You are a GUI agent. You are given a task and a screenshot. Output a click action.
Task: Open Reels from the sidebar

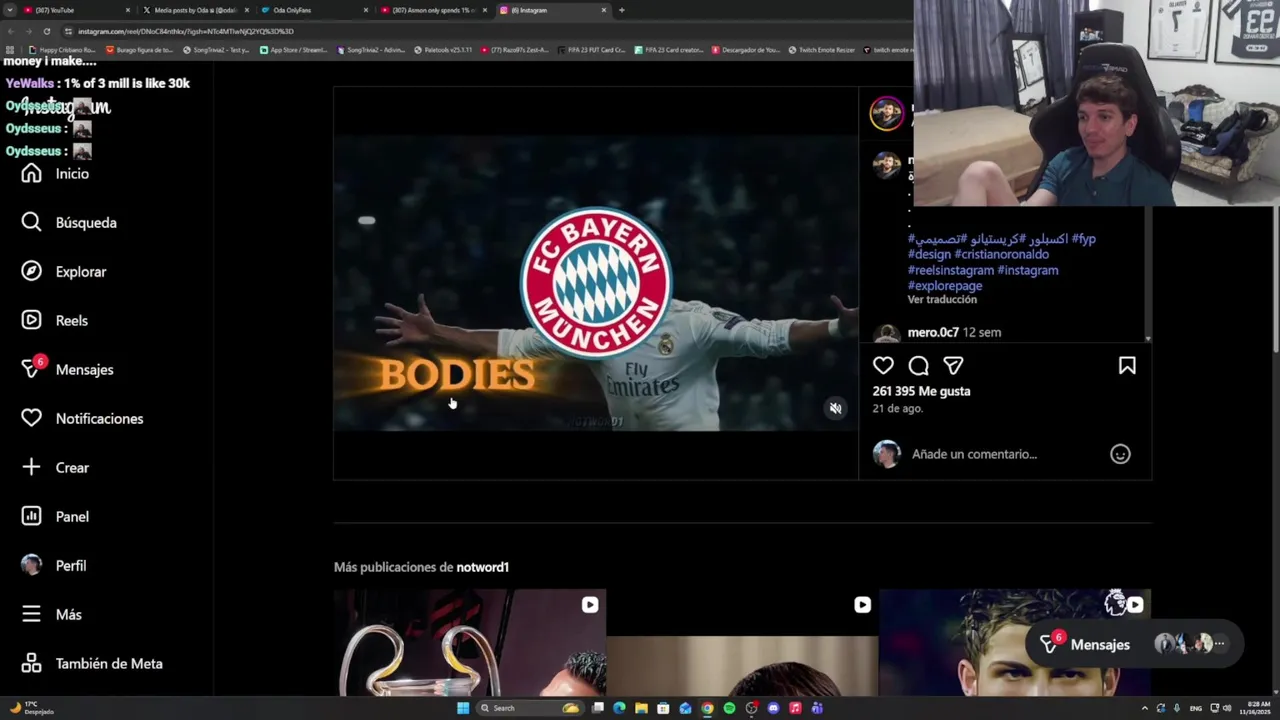pos(55,321)
